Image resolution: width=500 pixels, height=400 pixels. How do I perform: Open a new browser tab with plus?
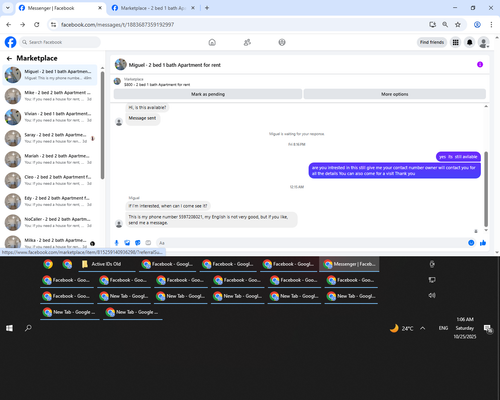[x=207, y=8]
